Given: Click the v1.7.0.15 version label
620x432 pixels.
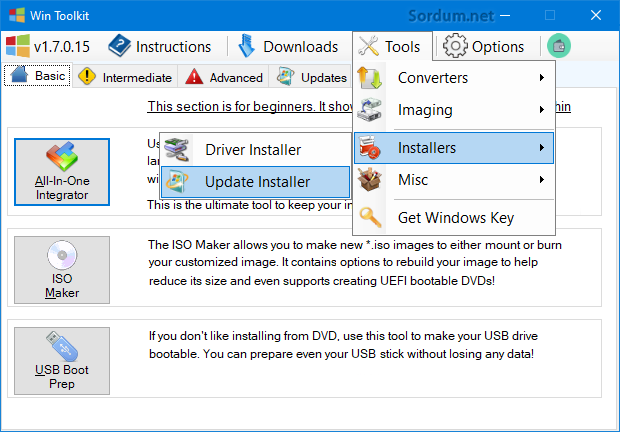Looking at the screenshot, I should (x=62, y=47).
